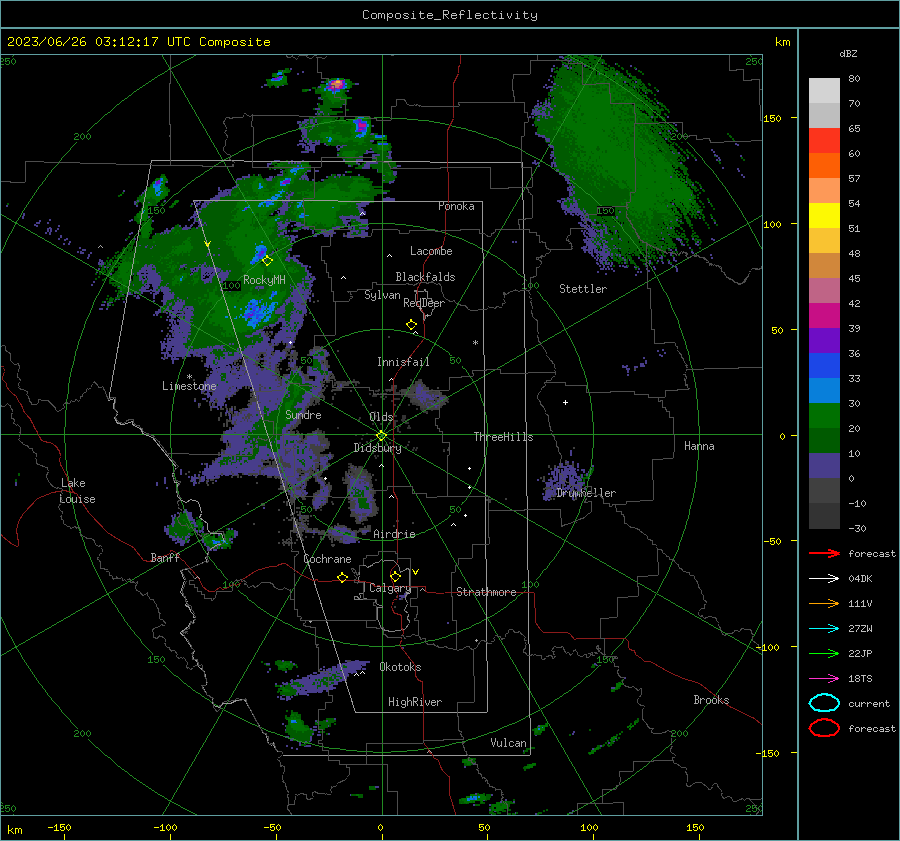Viewport: 900px width, 841px height.
Task: Pick the purple swatch between 39 and 36
Action: (824, 340)
